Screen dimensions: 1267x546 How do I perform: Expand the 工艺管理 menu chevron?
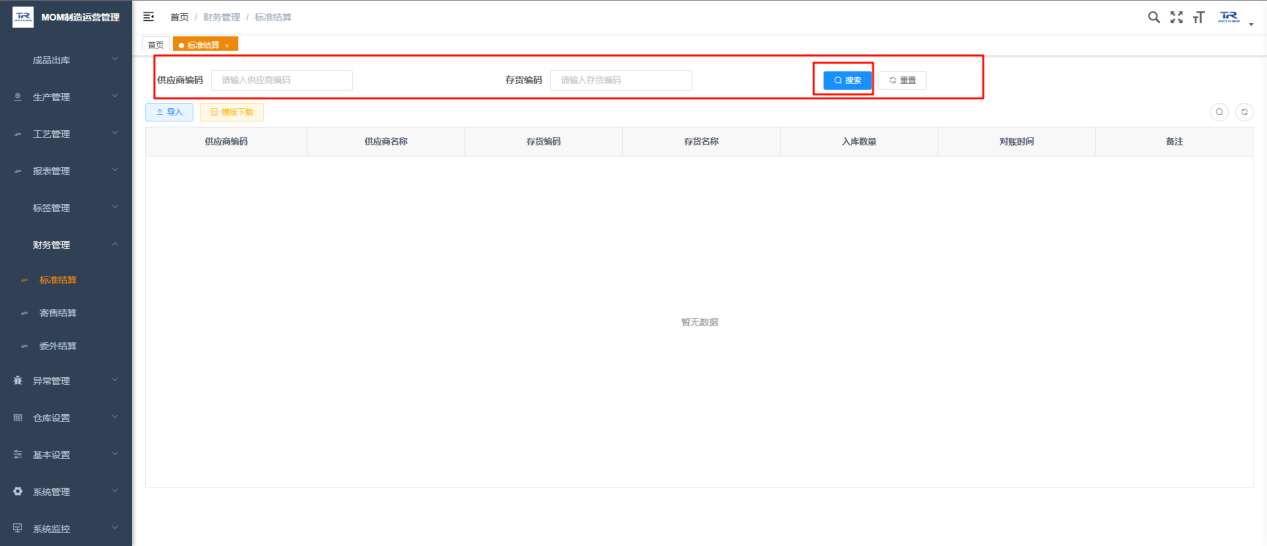(115, 134)
